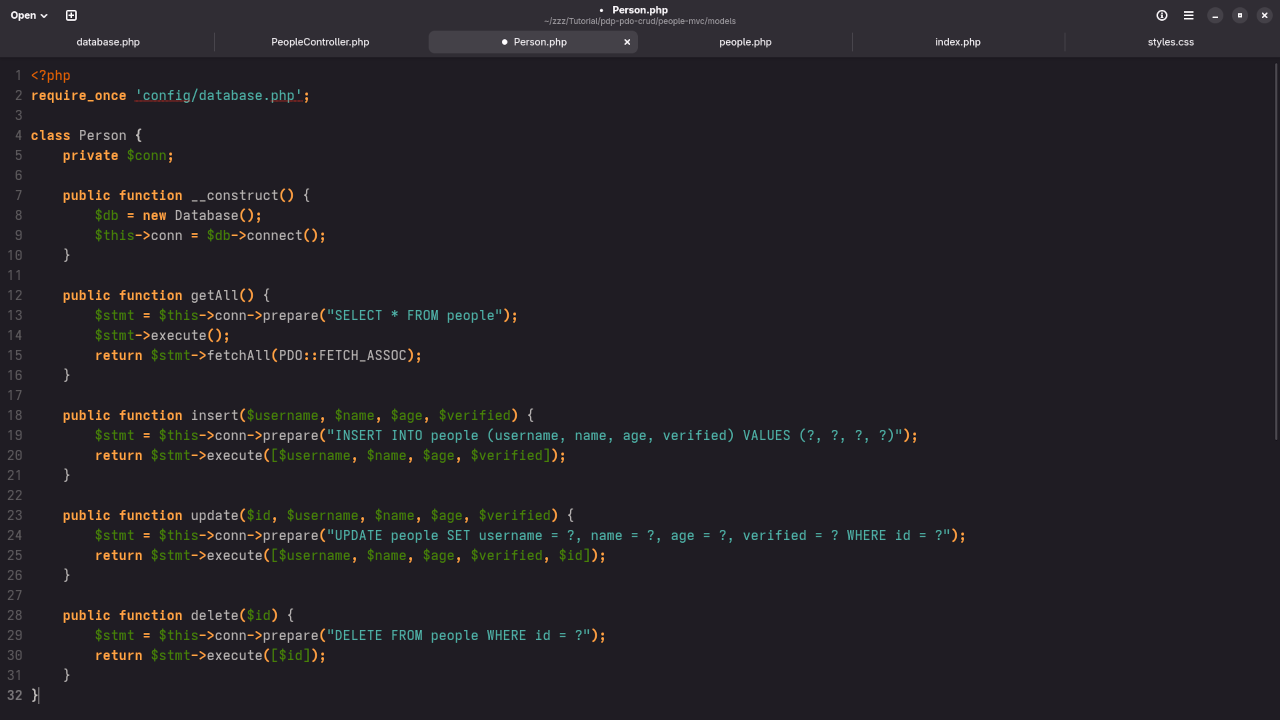This screenshot has height=720, width=1280.
Task: Minimize the text editor window
Action: (x=1215, y=15)
